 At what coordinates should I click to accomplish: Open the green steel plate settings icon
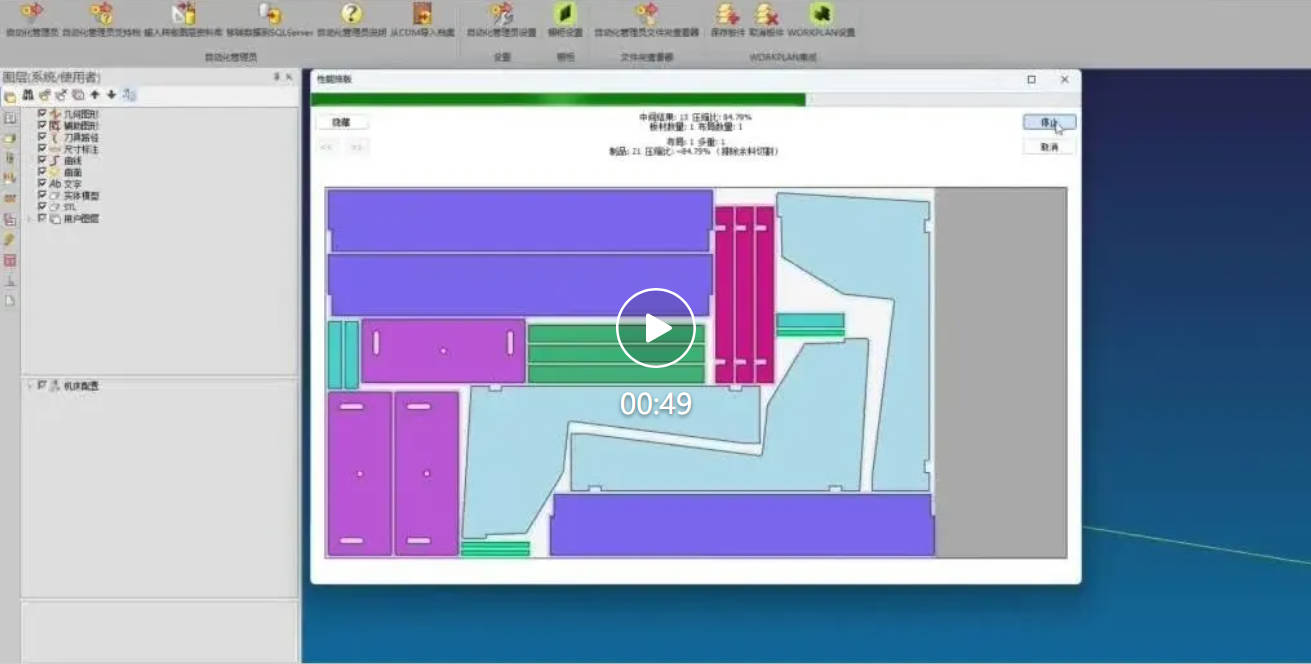click(565, 14)
